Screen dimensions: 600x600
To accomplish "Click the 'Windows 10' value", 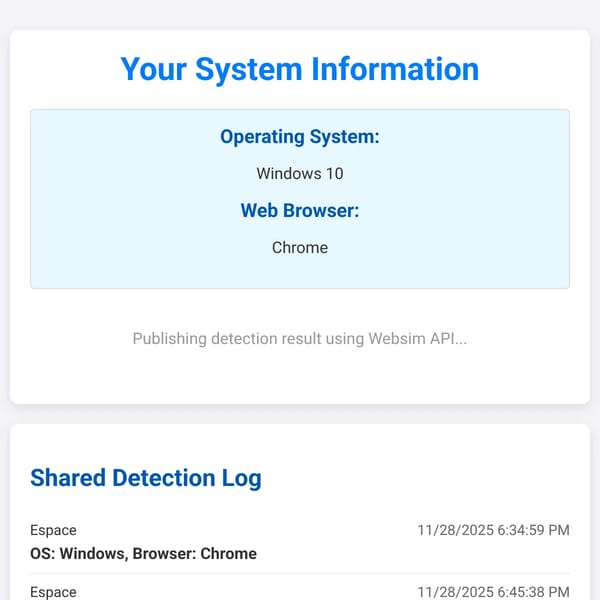I will (x=300, y=174).
